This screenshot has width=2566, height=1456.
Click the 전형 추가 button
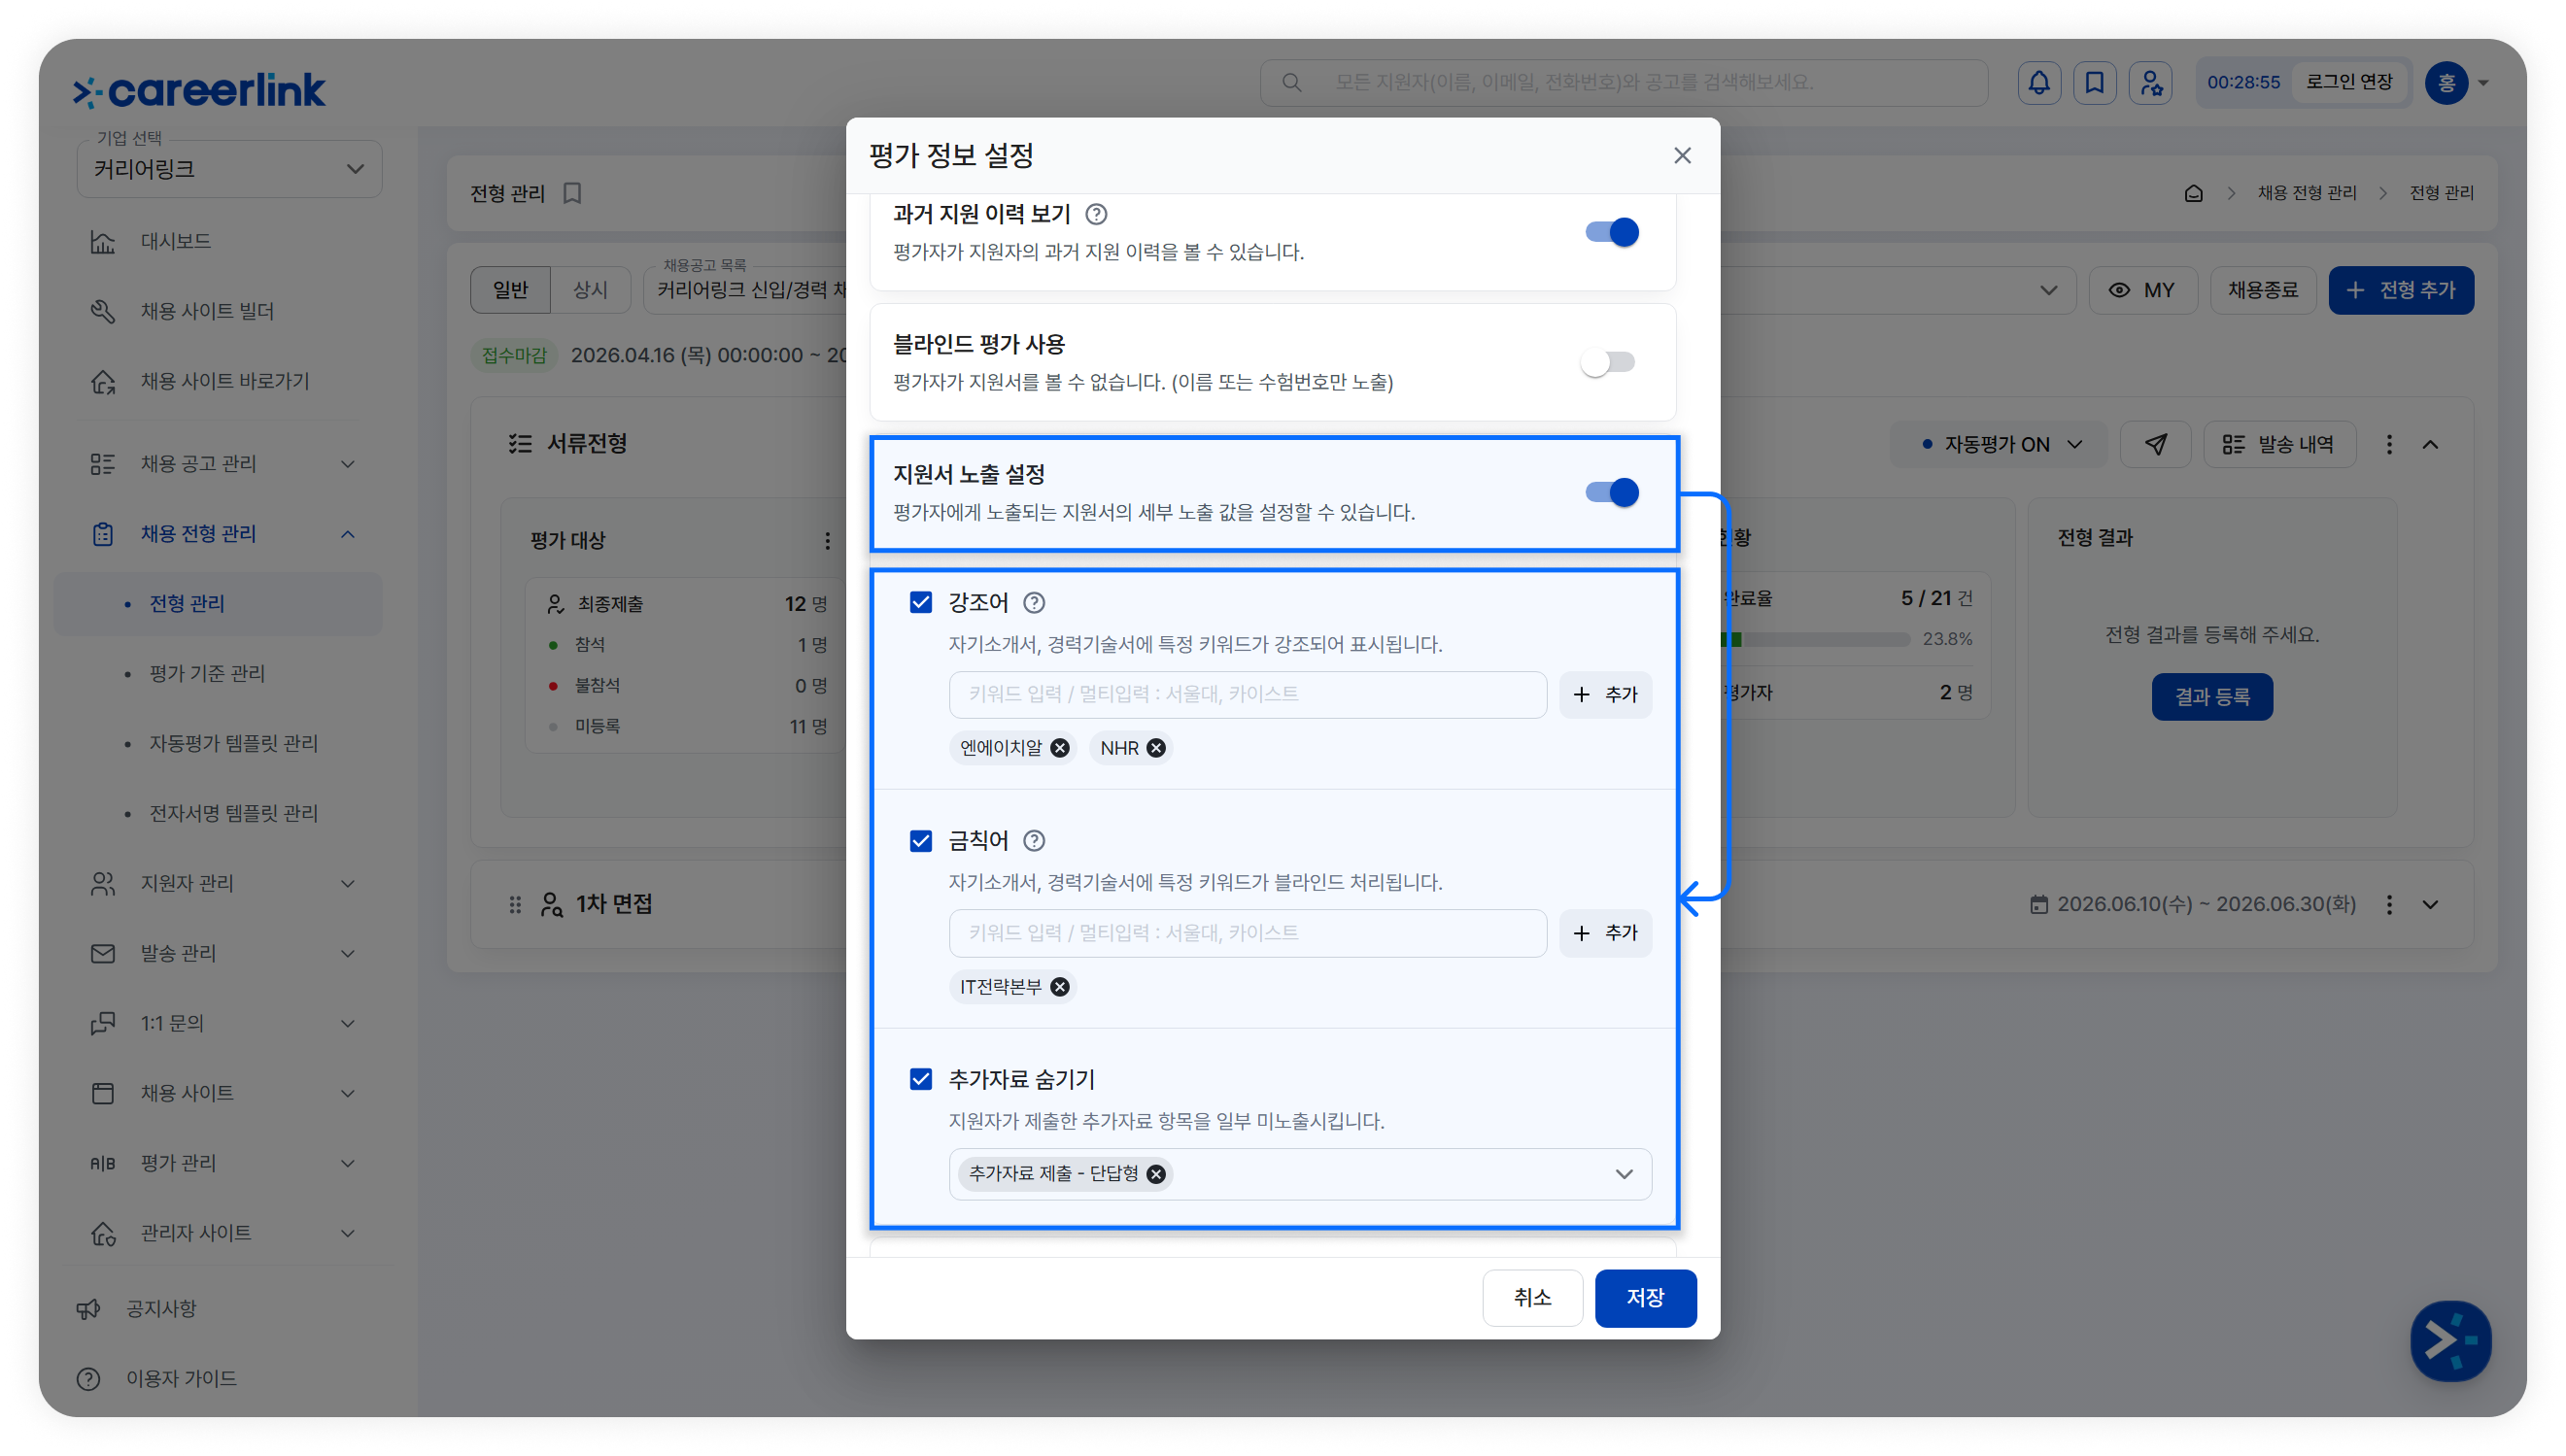click(x=2401, y=290)
